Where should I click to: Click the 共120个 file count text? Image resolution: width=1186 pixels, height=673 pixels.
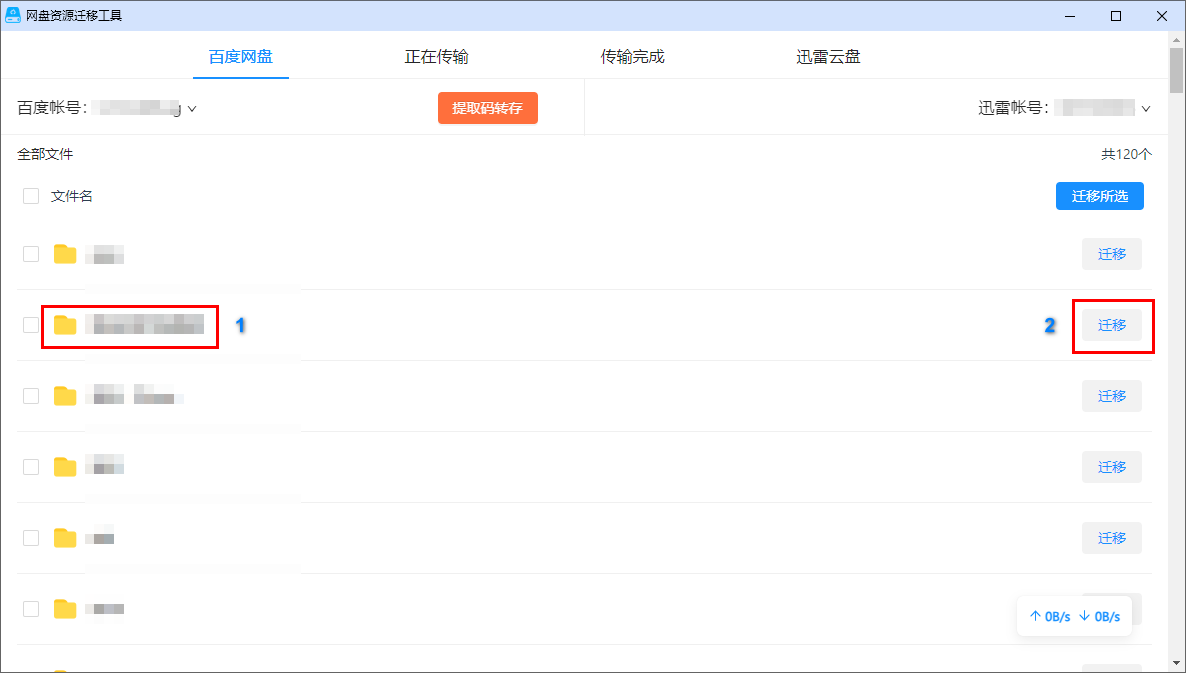tap(1126, 154)
